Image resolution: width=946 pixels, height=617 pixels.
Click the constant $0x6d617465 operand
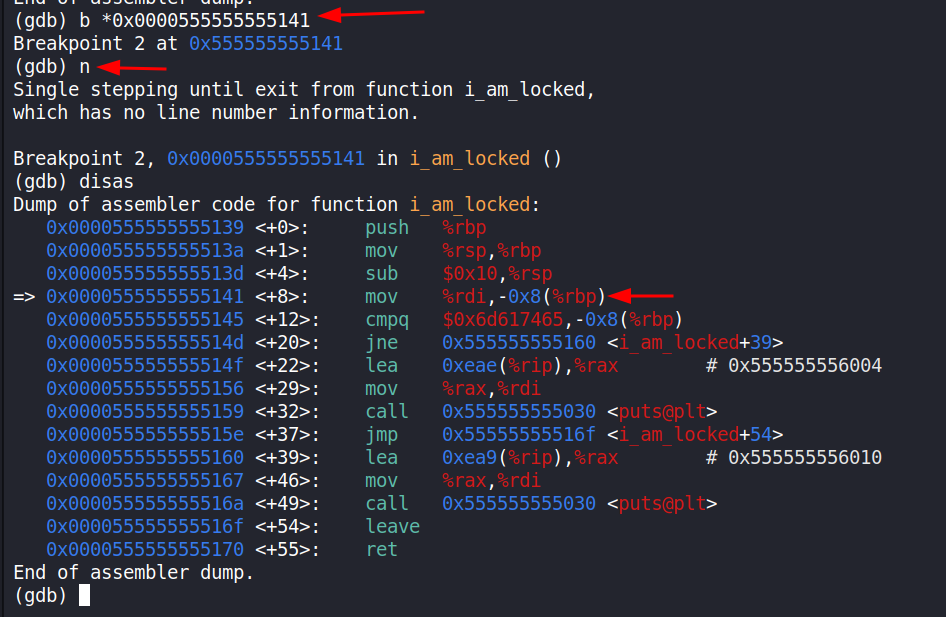click(497, 319)
